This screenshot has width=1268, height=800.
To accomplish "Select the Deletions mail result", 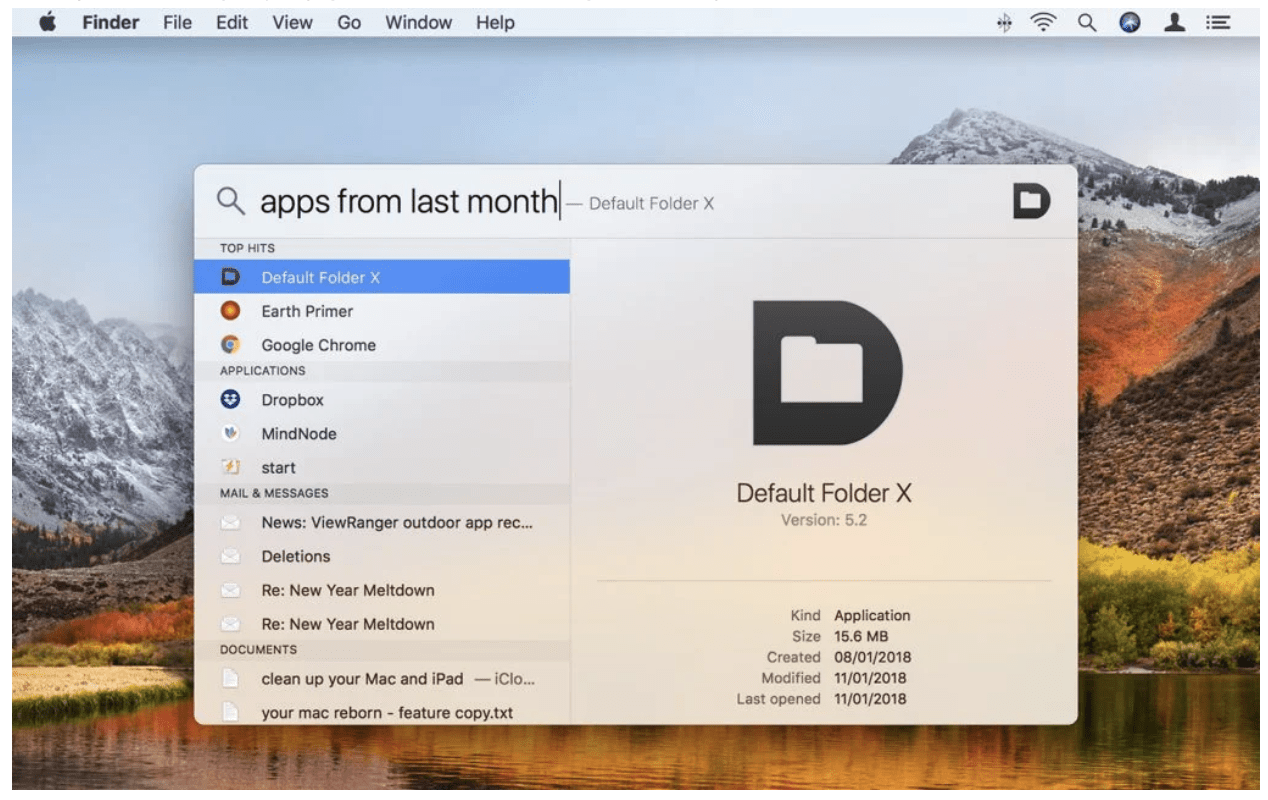I will point(295,556).
